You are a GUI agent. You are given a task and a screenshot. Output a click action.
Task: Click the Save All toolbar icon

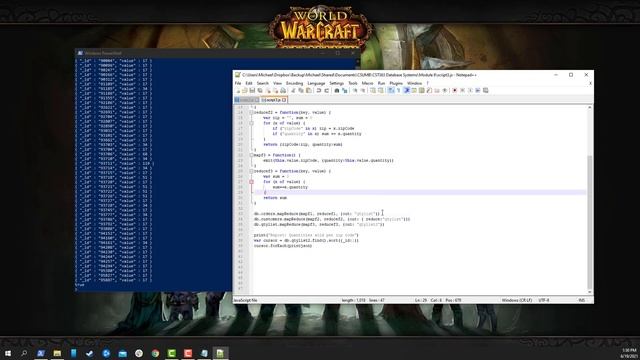[x=259, y=90]
